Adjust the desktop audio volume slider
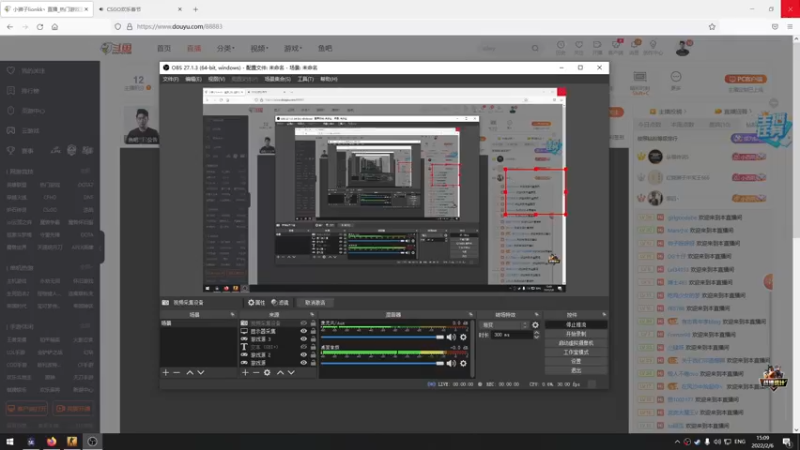This screenshot has width=800, height=450. 382,363
